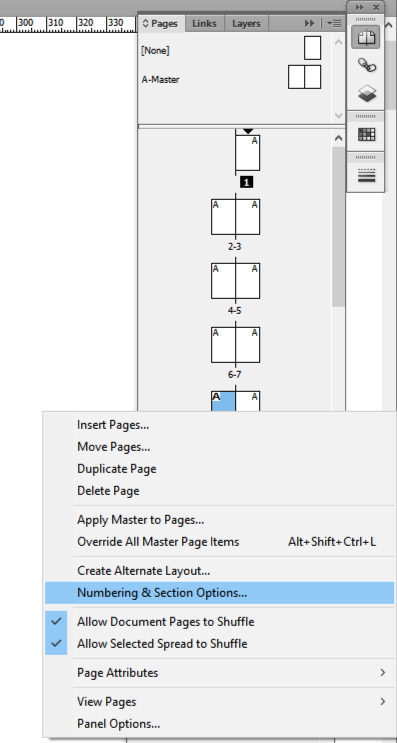Open Numbering & Section Options

point(220,593)
